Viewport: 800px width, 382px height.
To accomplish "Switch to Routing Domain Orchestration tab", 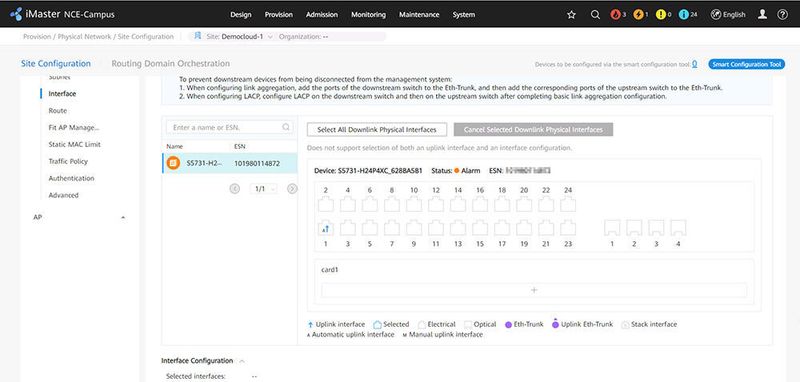I will click(x=170, y=64).
